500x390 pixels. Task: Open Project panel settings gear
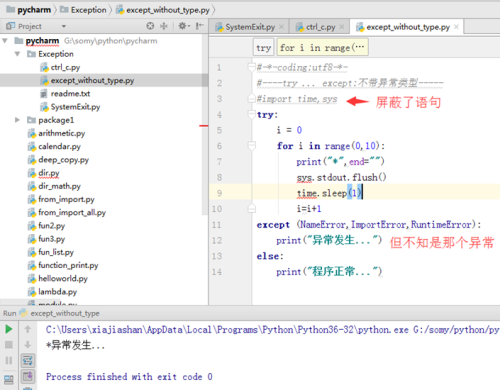[183, 26]
